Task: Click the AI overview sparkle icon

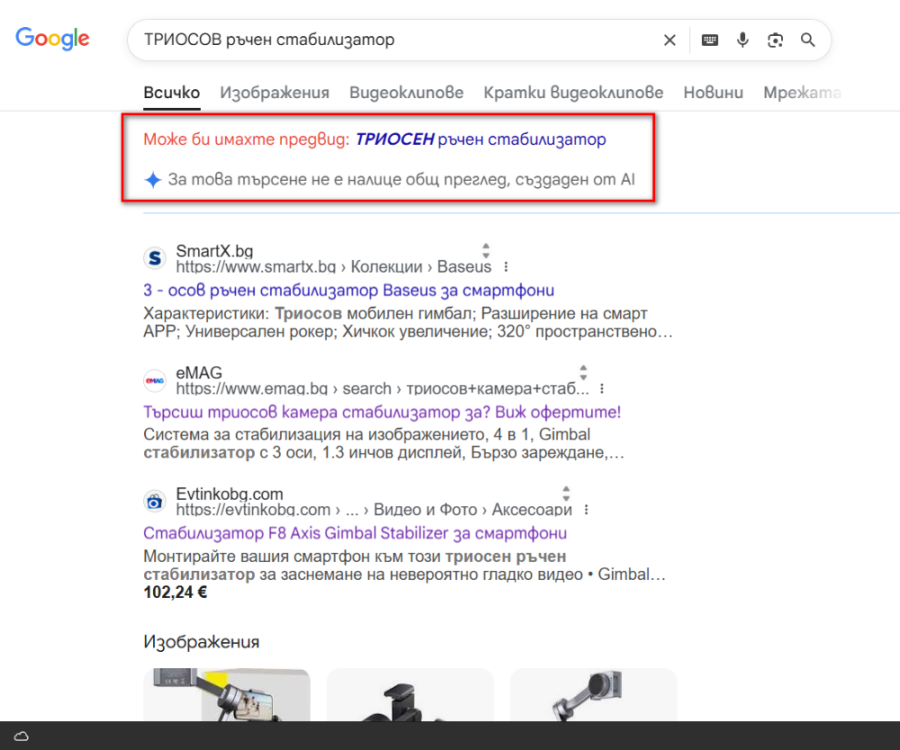Action: click(x=153, y=180)
